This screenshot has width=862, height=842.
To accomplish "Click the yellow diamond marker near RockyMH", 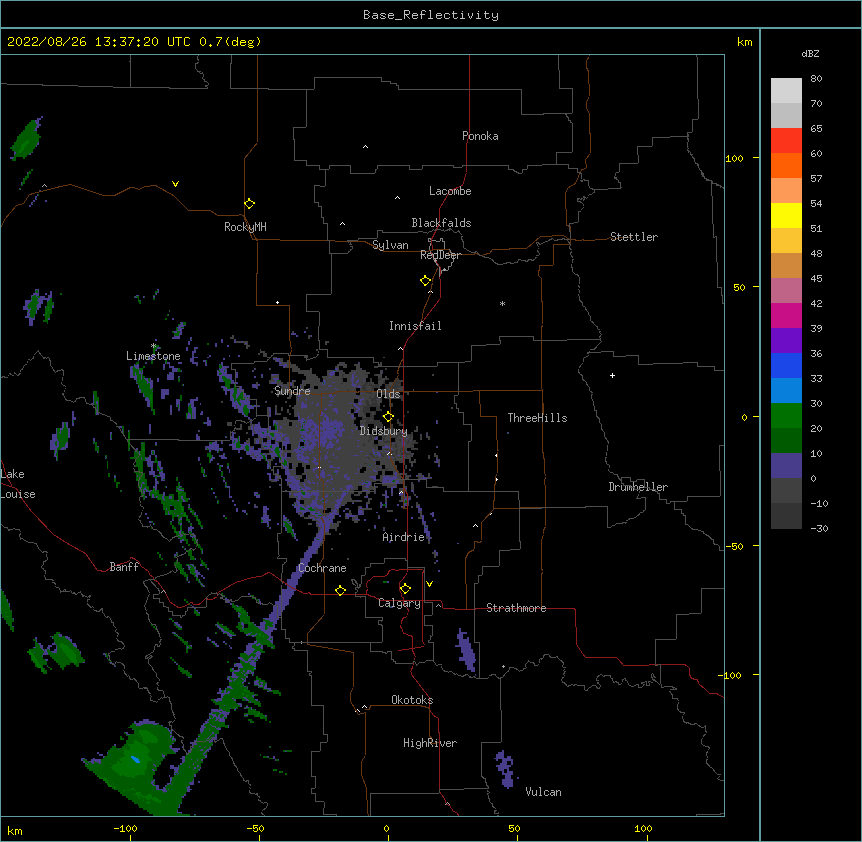I will click(x=249, y=204).
